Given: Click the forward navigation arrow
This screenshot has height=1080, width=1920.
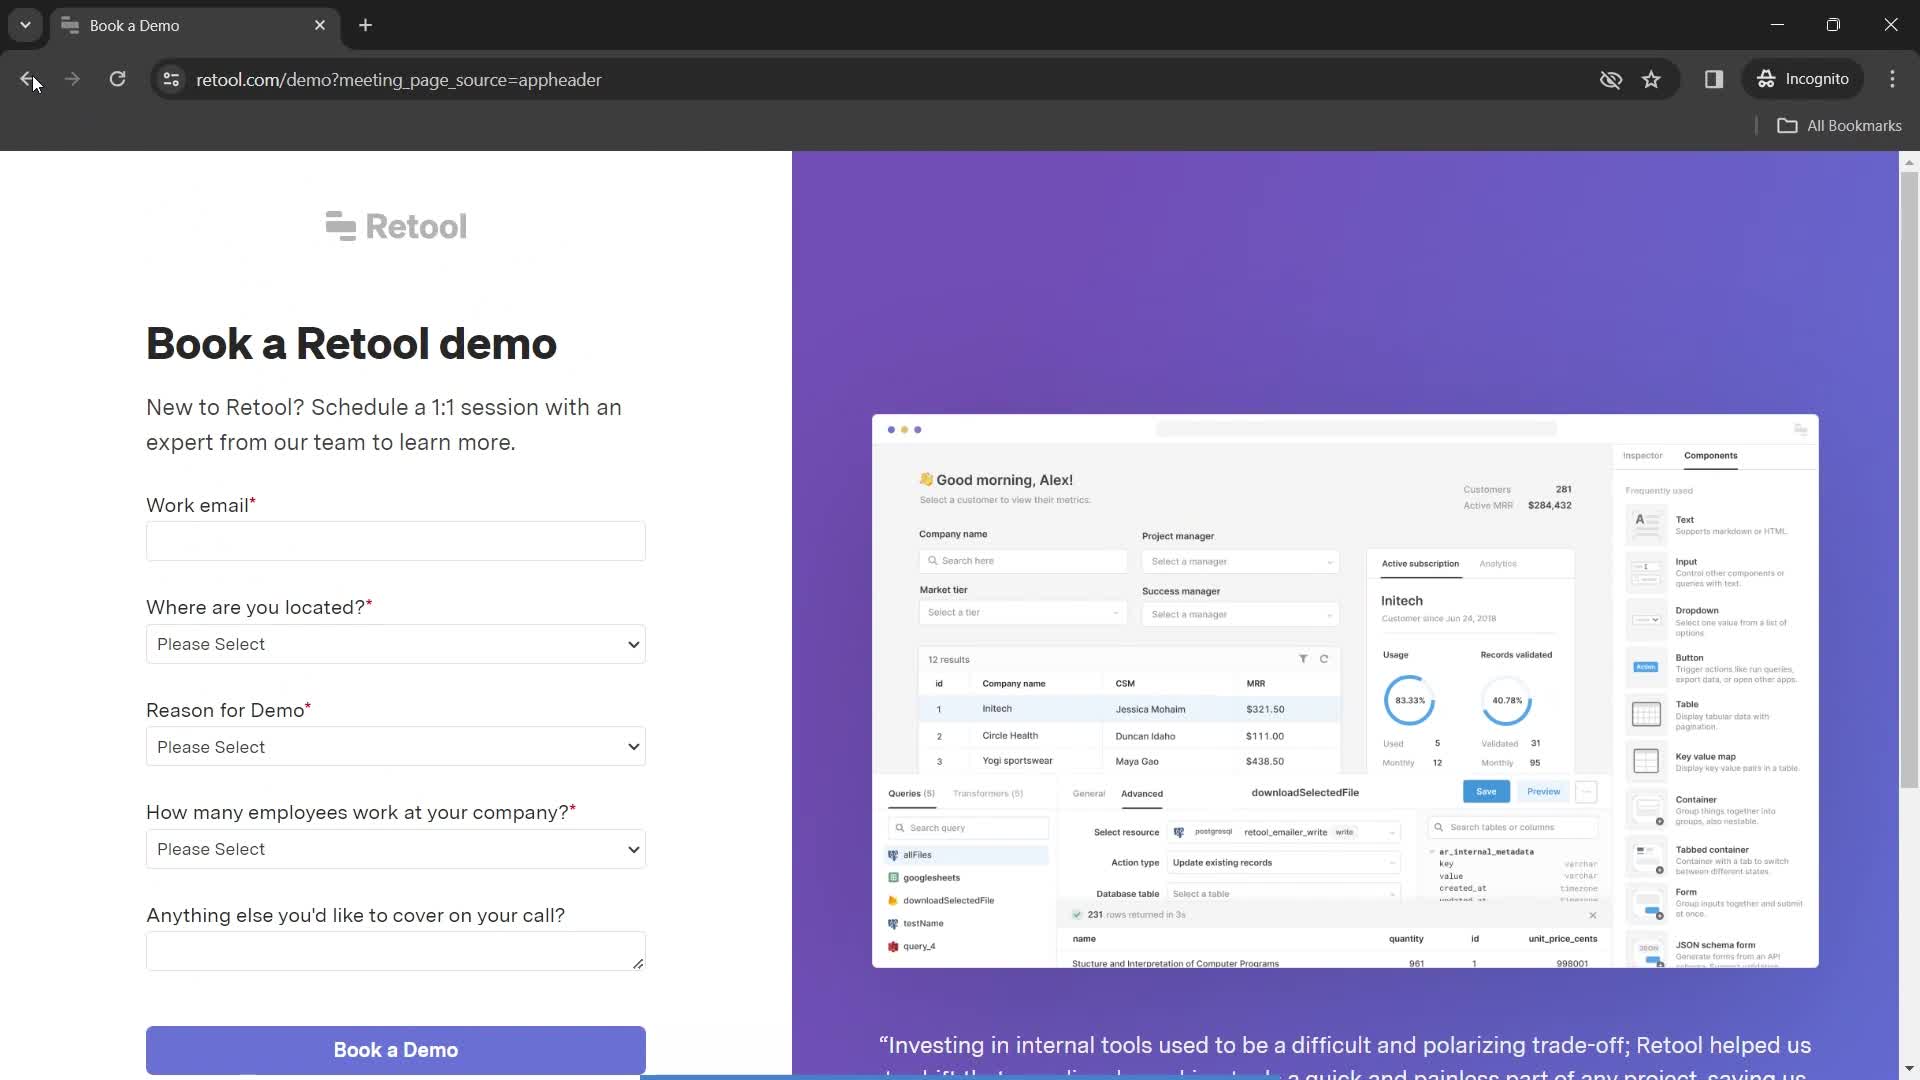Looking at the screenshot, I should click(x=71, y=79).
